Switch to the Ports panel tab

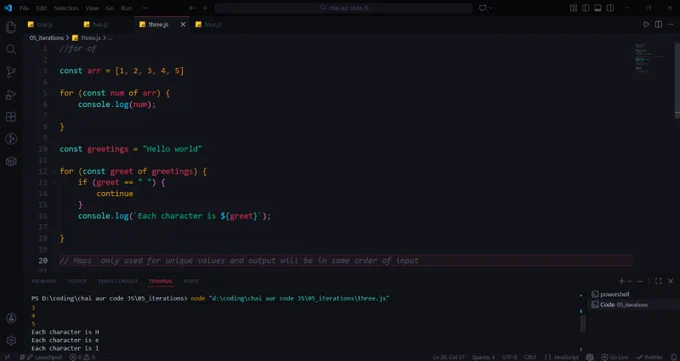[191, 281]
